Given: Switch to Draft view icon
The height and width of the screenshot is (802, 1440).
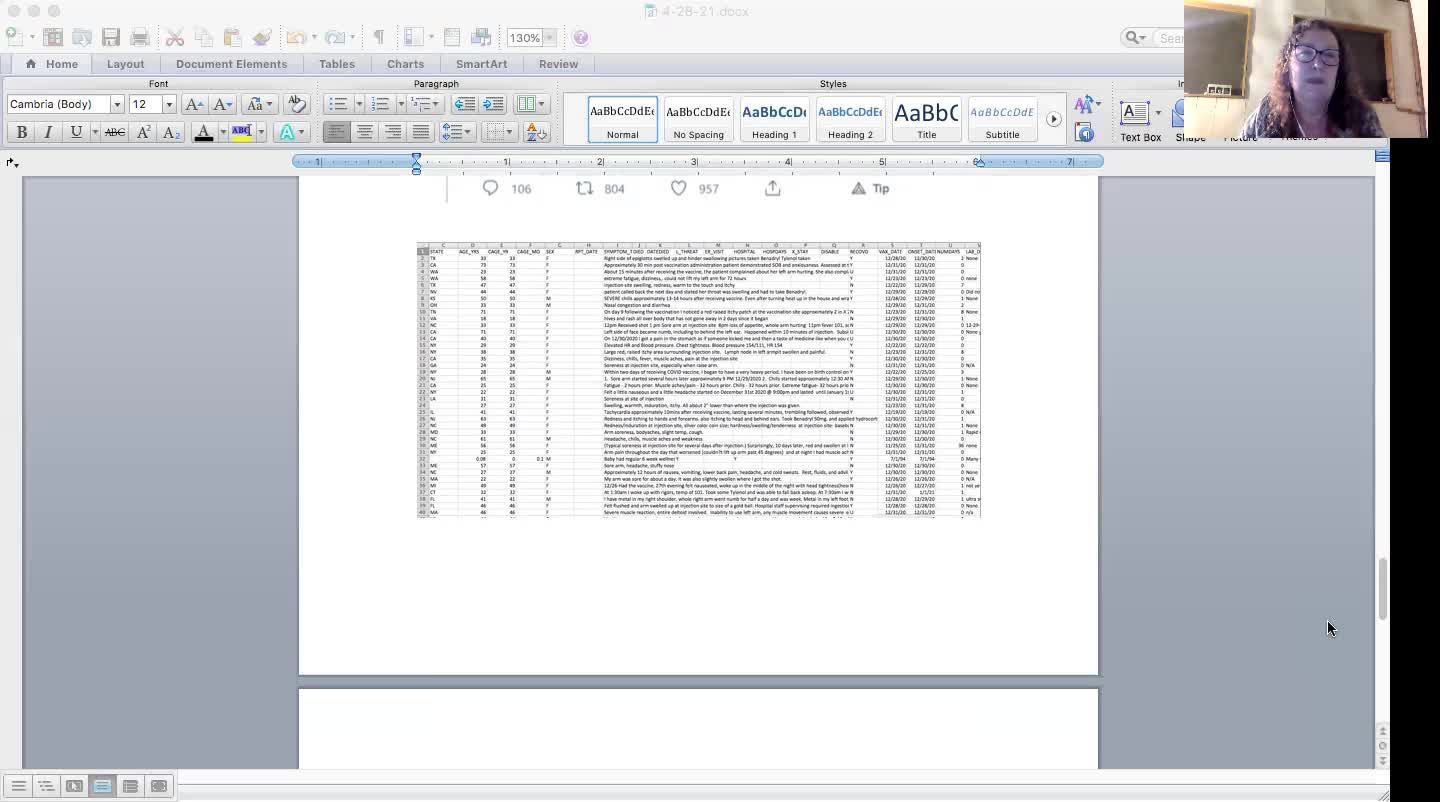Looking at the screenshot, I should click(18, 786).
